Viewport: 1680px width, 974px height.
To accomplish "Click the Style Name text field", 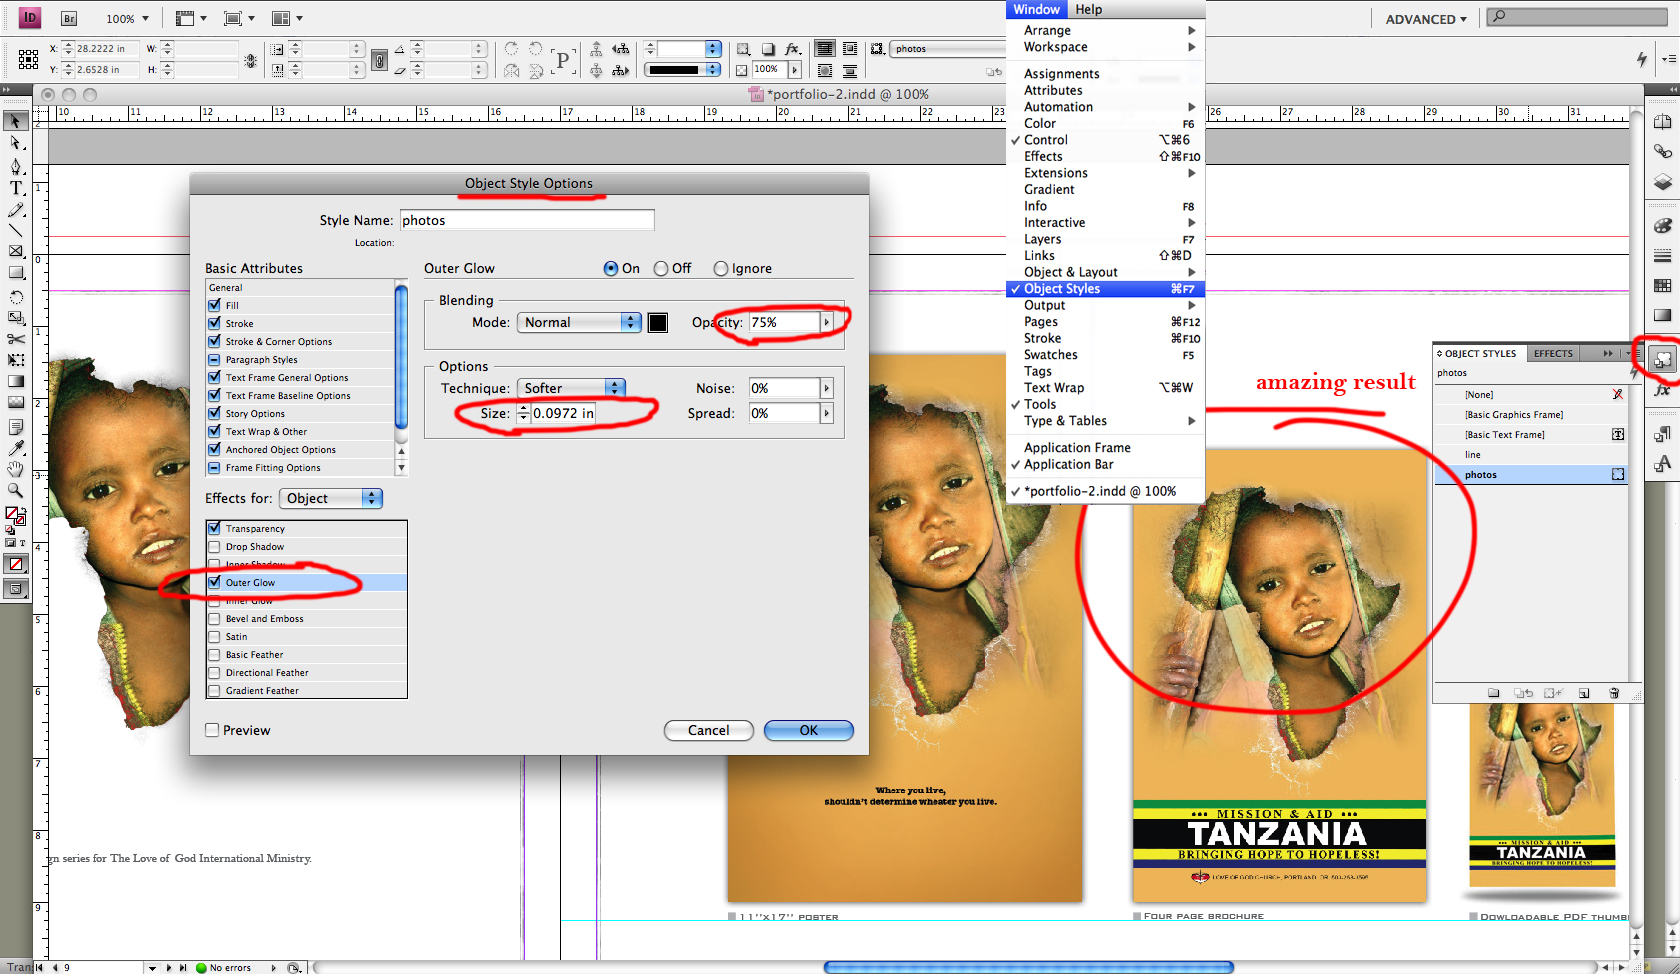I will [x=527, y=220].
